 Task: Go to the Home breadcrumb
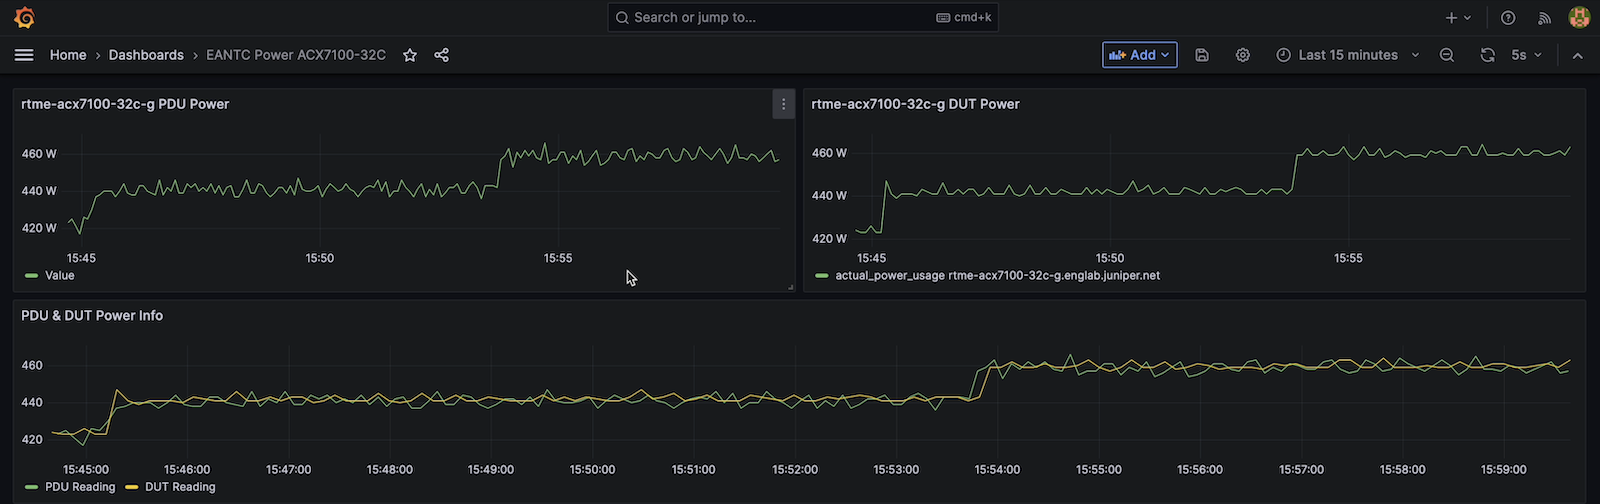68,55
